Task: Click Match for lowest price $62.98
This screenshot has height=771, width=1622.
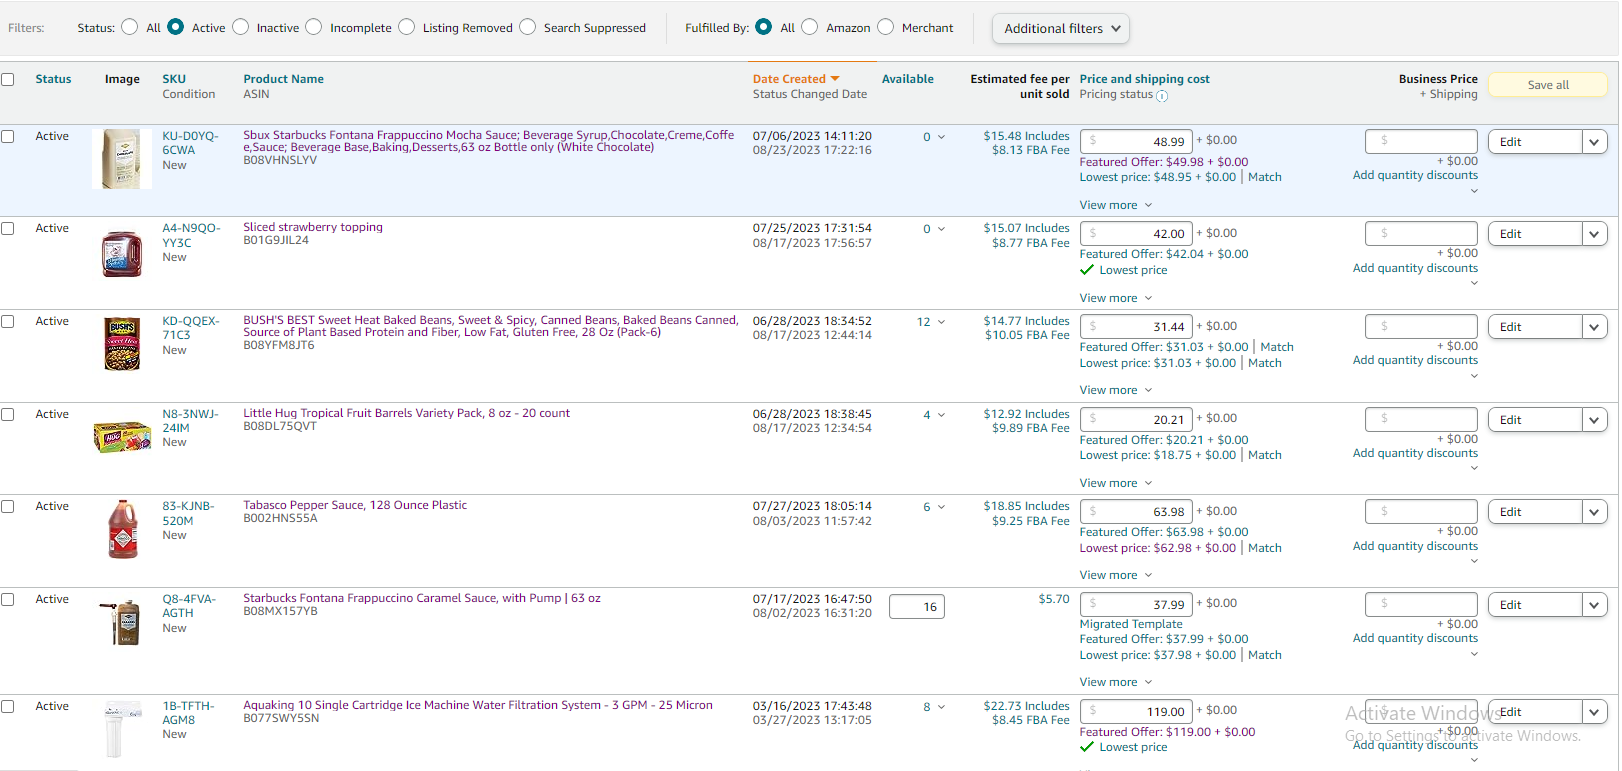Action: 1264,548
